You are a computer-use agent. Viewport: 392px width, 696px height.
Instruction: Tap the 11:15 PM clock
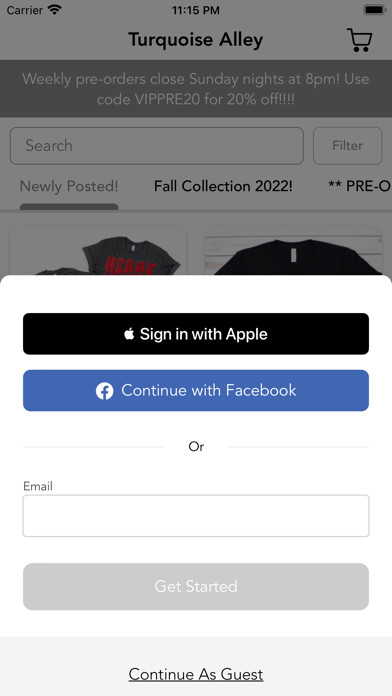pyautogui.click(x=196, y=10)
